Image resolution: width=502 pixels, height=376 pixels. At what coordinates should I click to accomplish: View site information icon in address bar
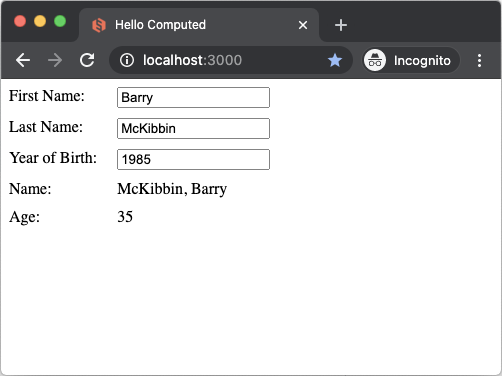[x=127, y=60]
